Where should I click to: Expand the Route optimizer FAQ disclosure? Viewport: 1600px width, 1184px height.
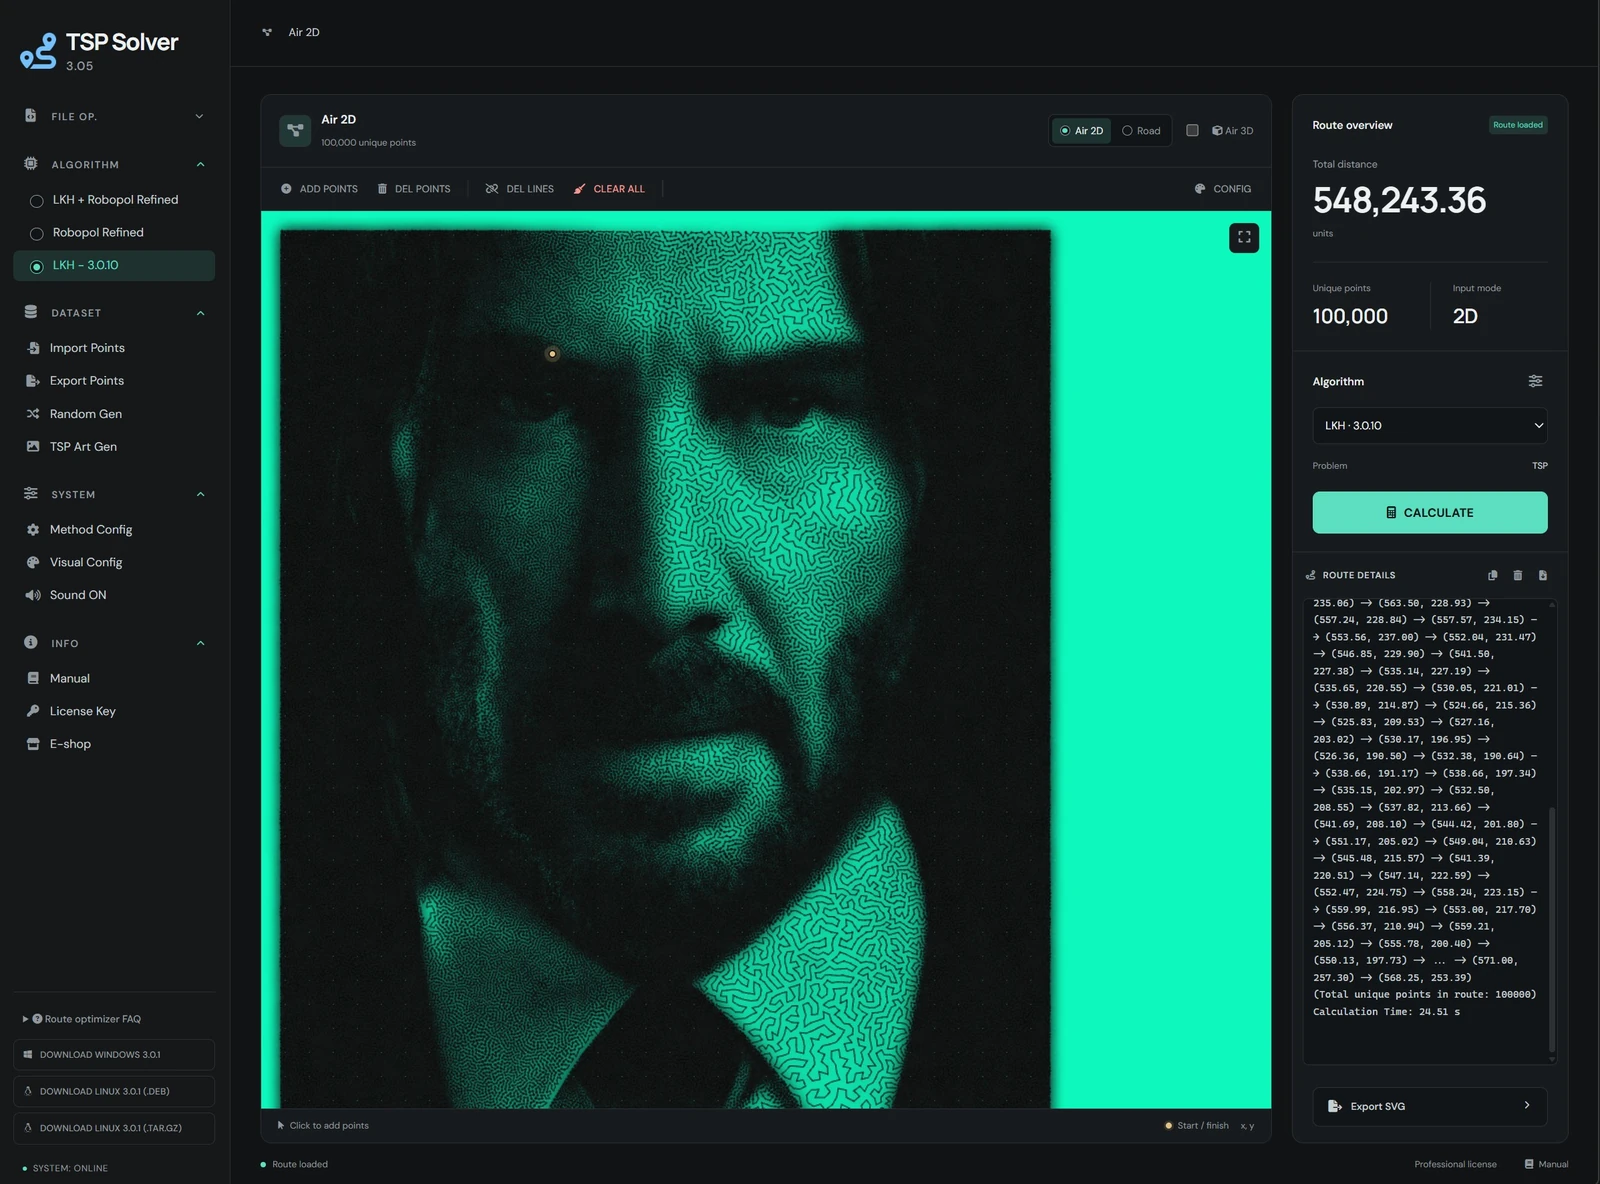point(82,1019)
